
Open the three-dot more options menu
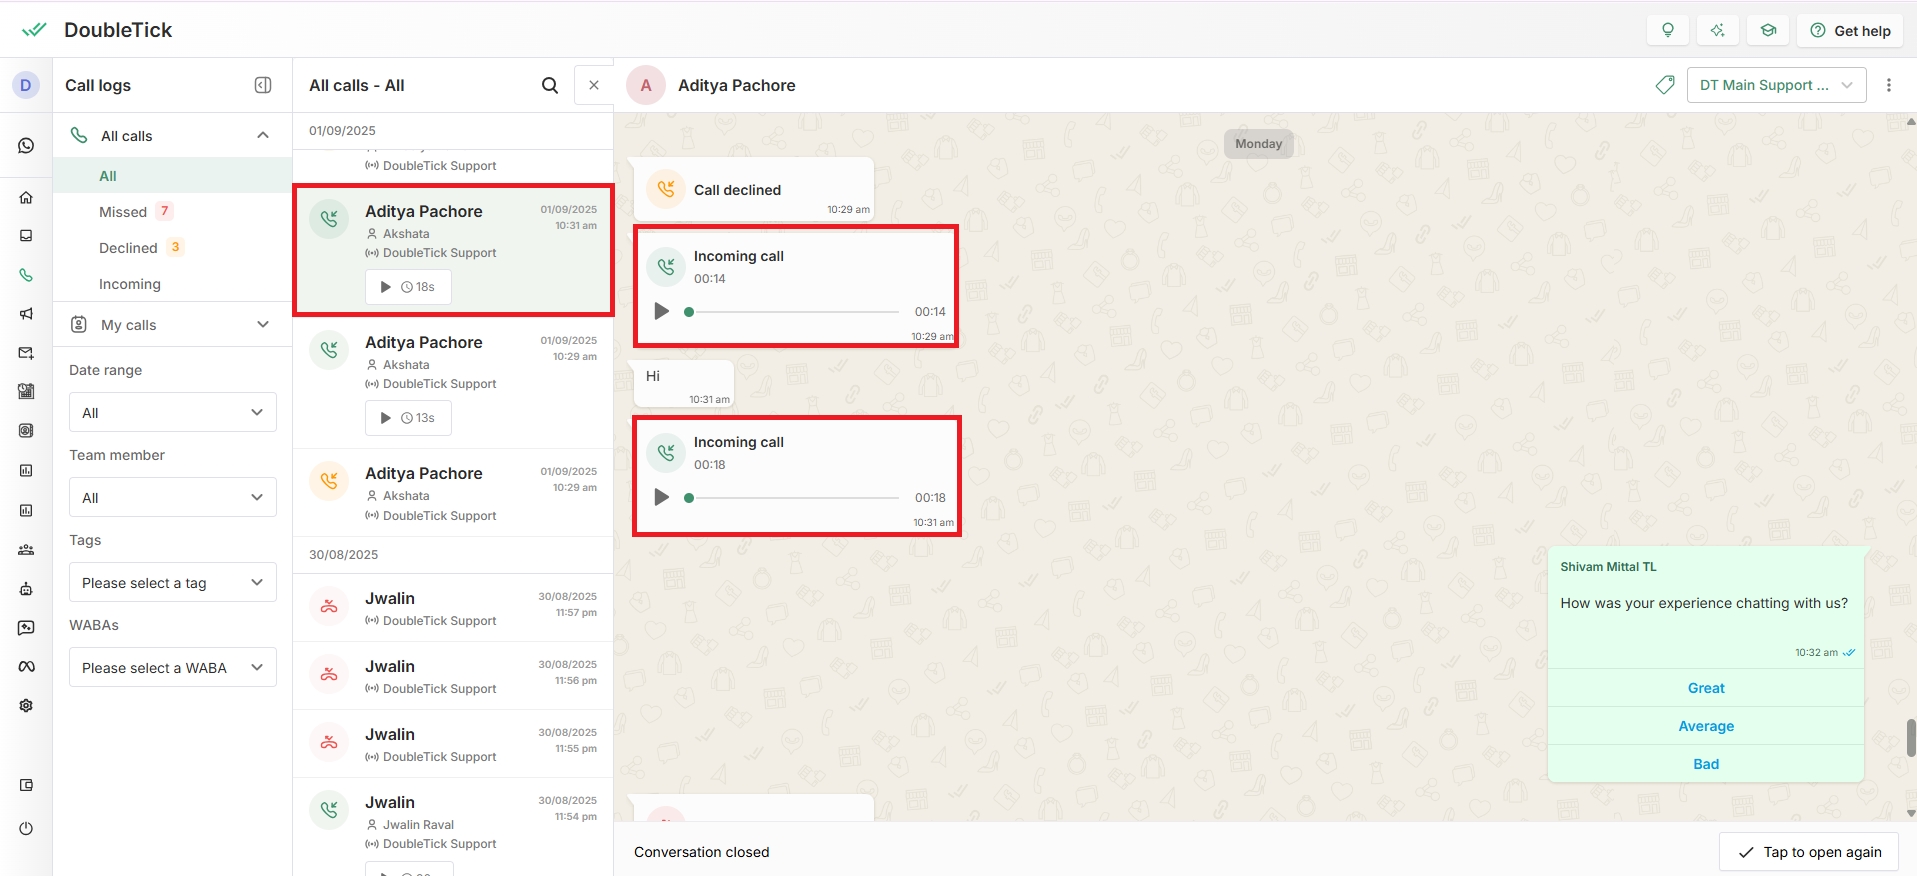1888,86
